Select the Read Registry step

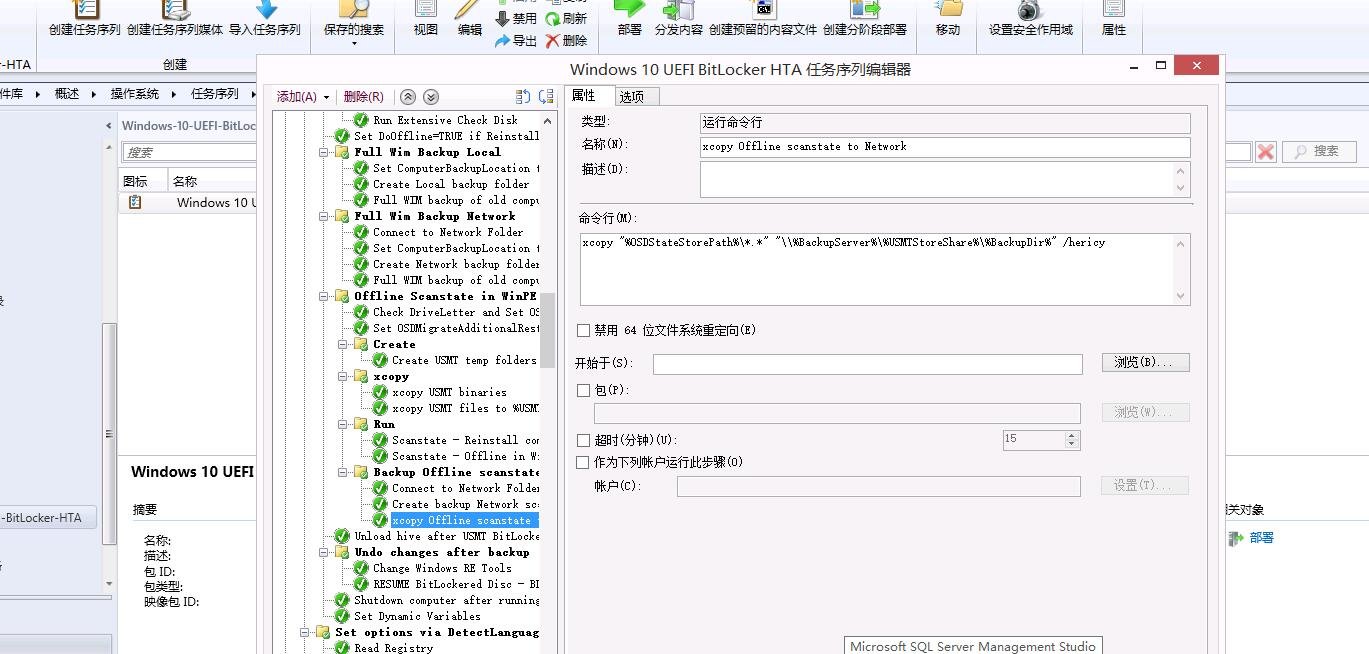click(394, 648)
